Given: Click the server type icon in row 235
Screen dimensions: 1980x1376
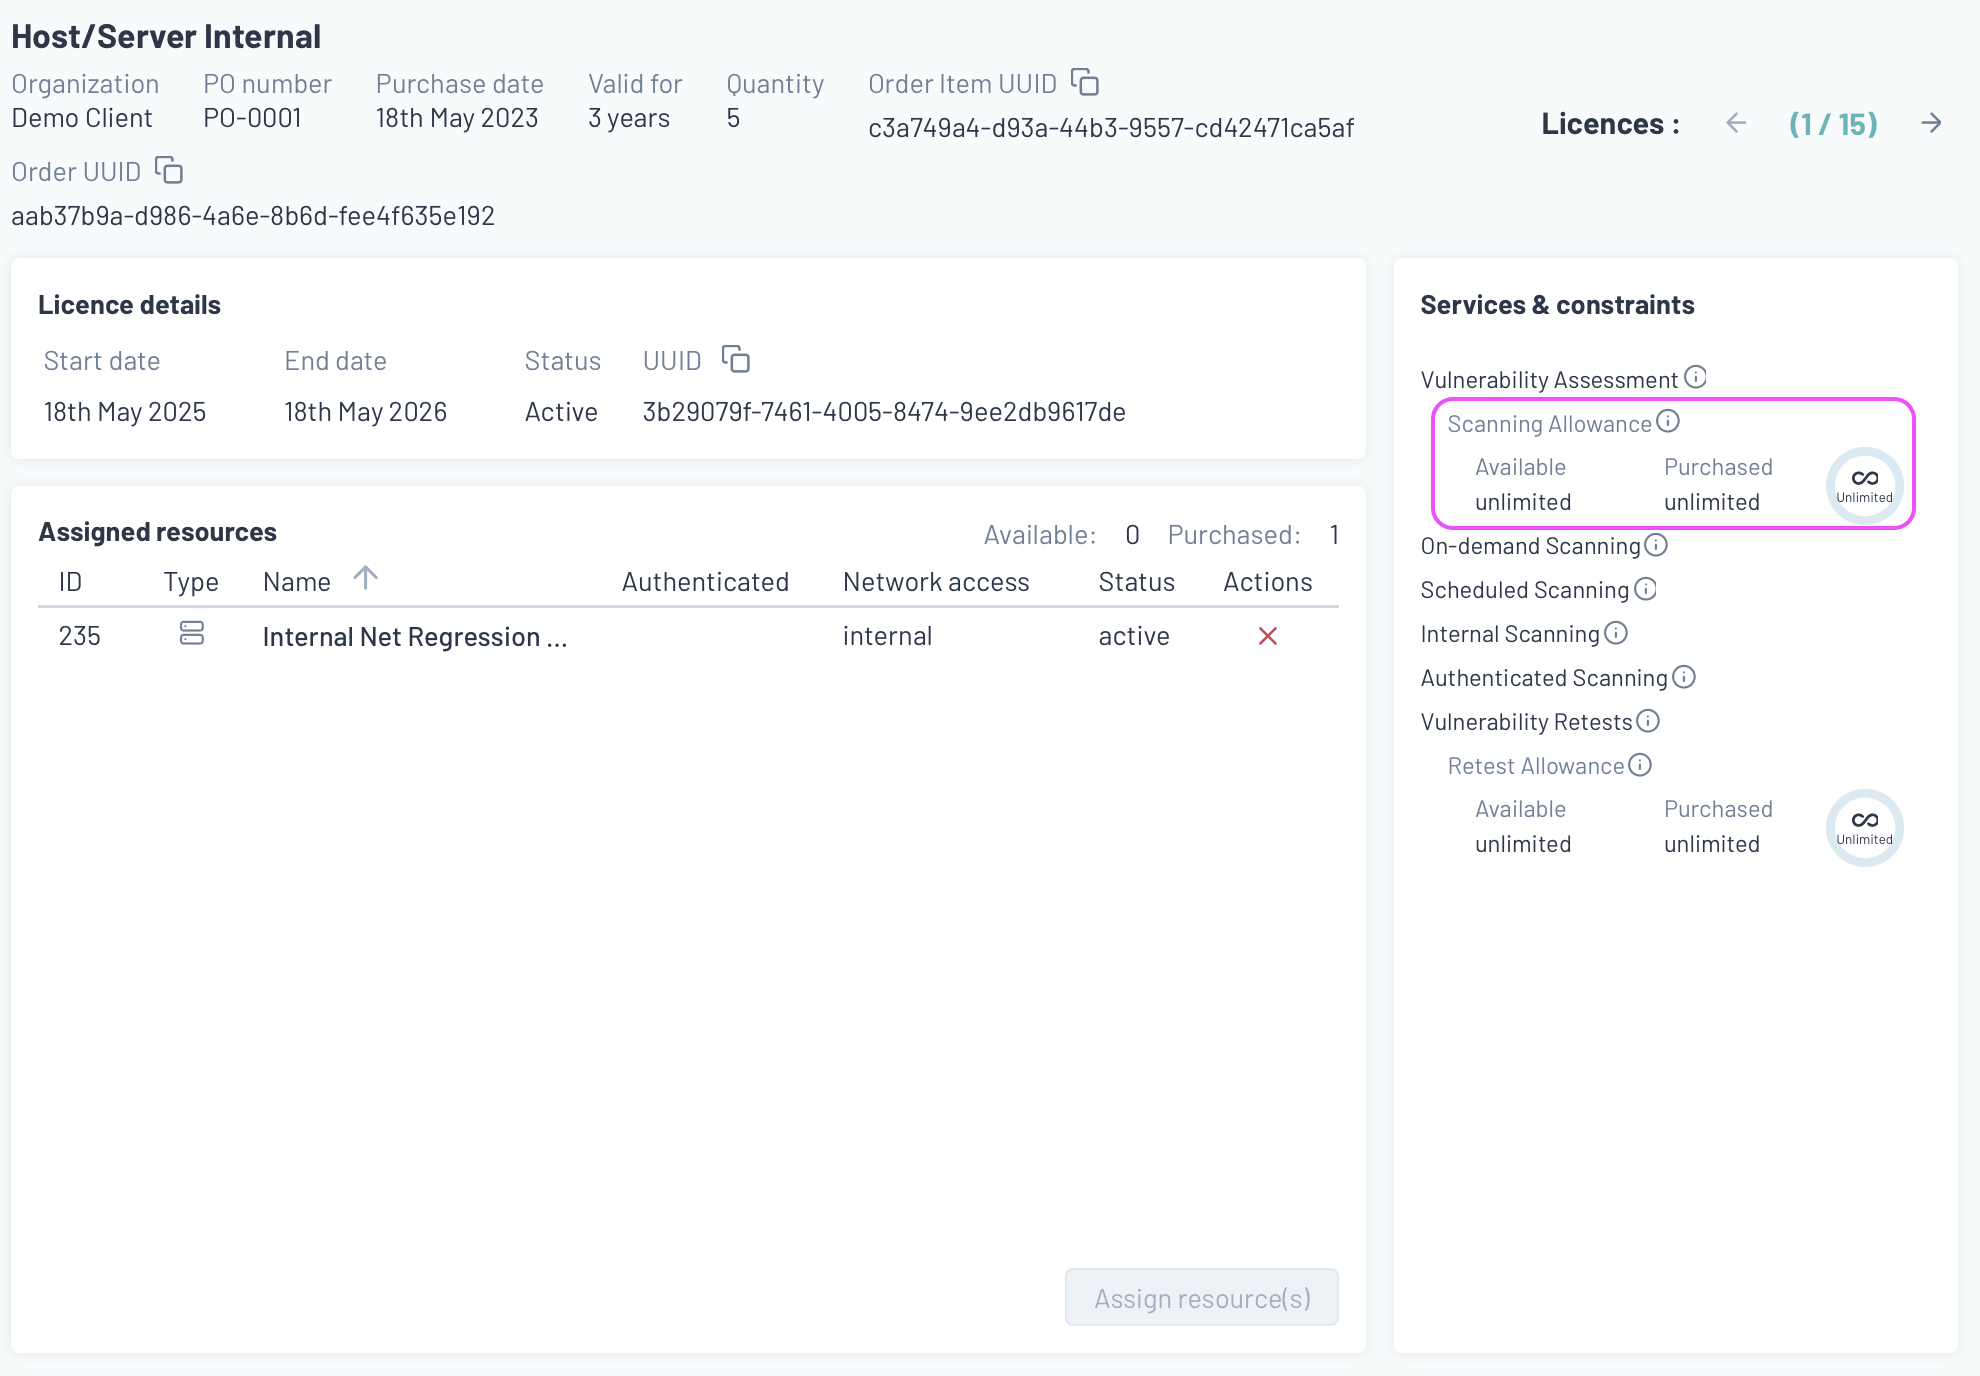Looking at the screenshot, I should pyautogui.click(x=192, y=634).
